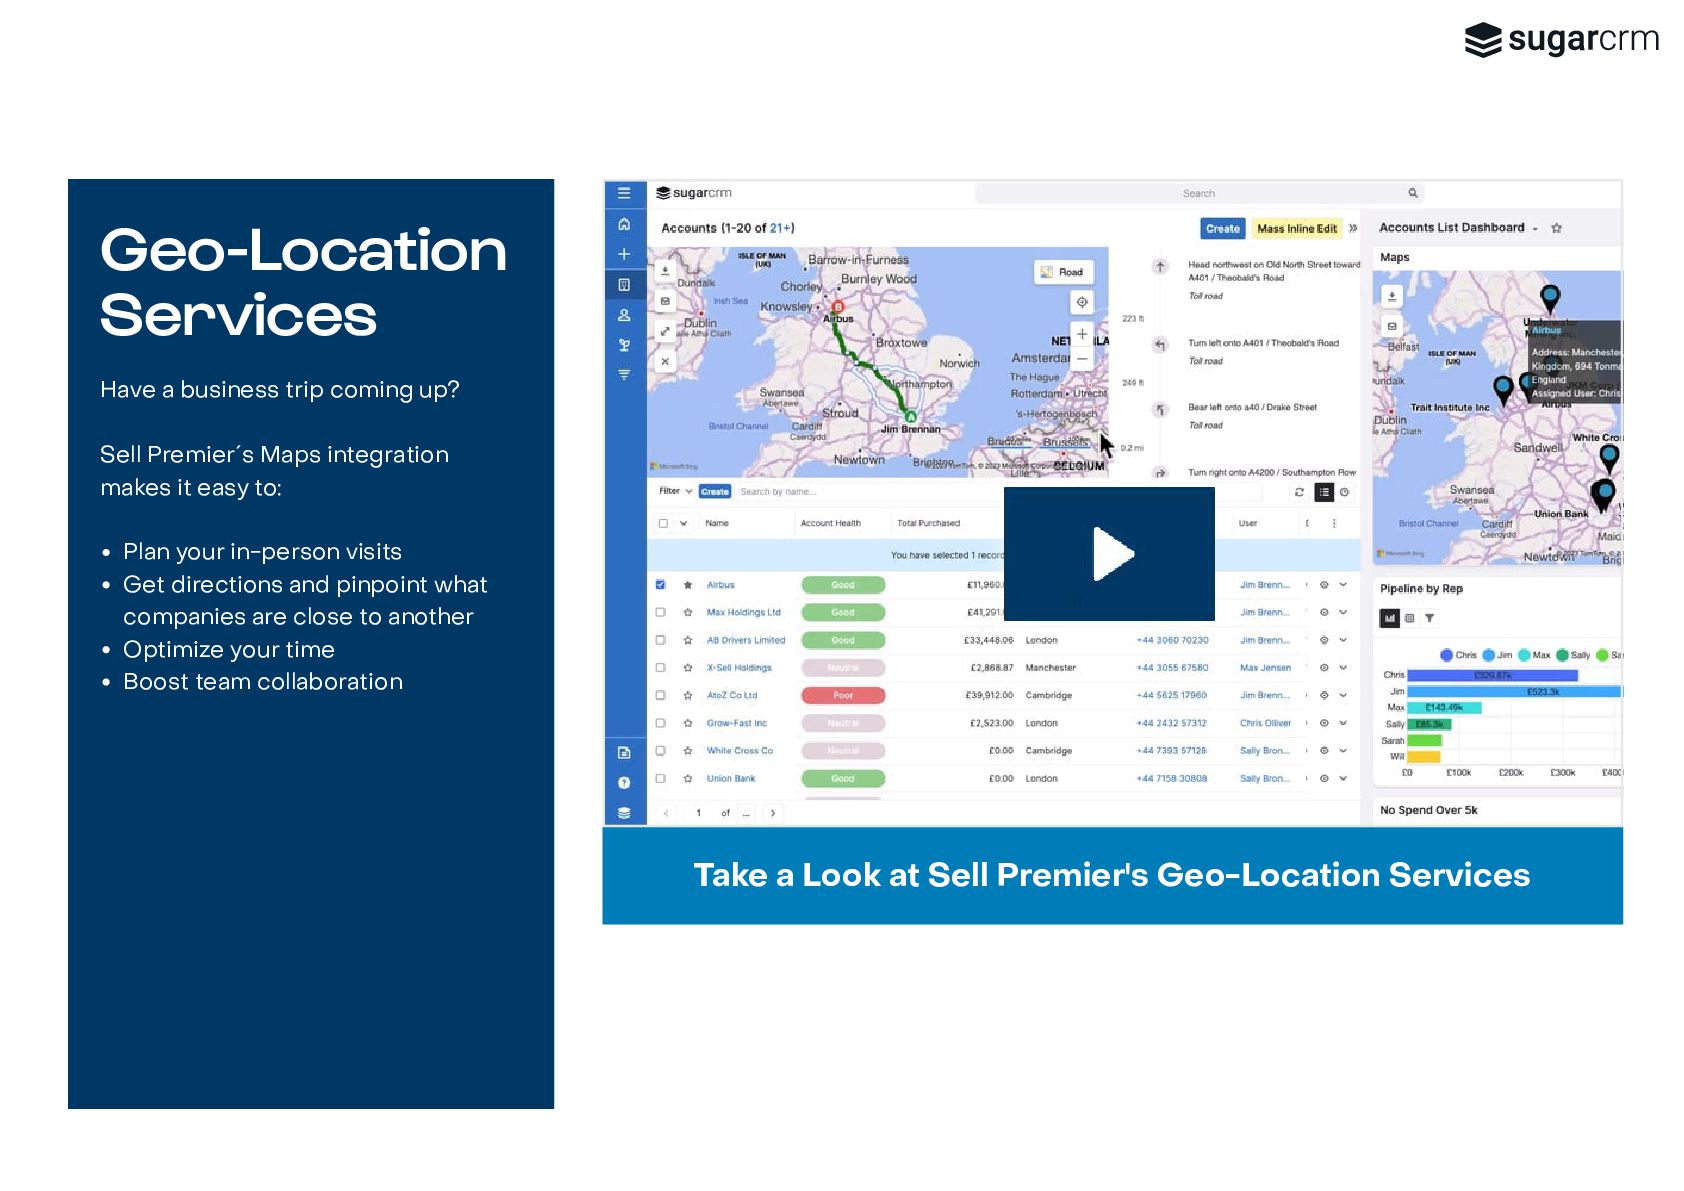Expand row actions for X-Sell Holdings
Image resolution: width=1684 pixels, height=1191 pixels.
point(1343,667)
